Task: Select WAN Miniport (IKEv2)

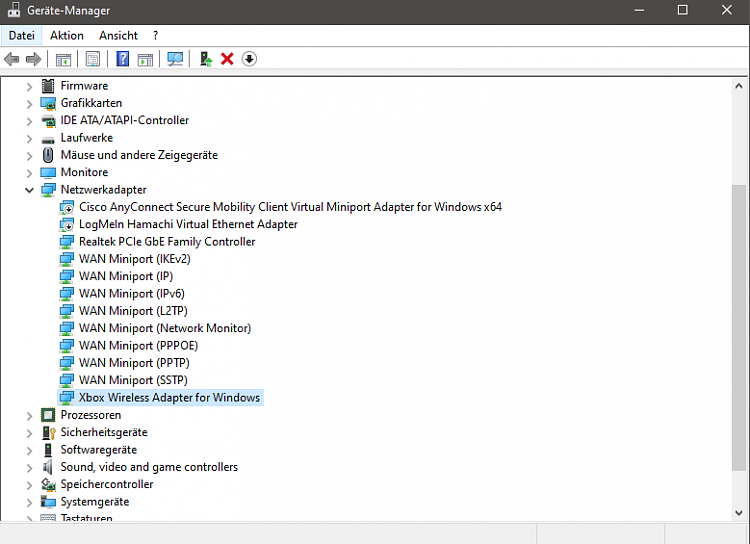Action: pyautogui.click(x=134, y=259)
